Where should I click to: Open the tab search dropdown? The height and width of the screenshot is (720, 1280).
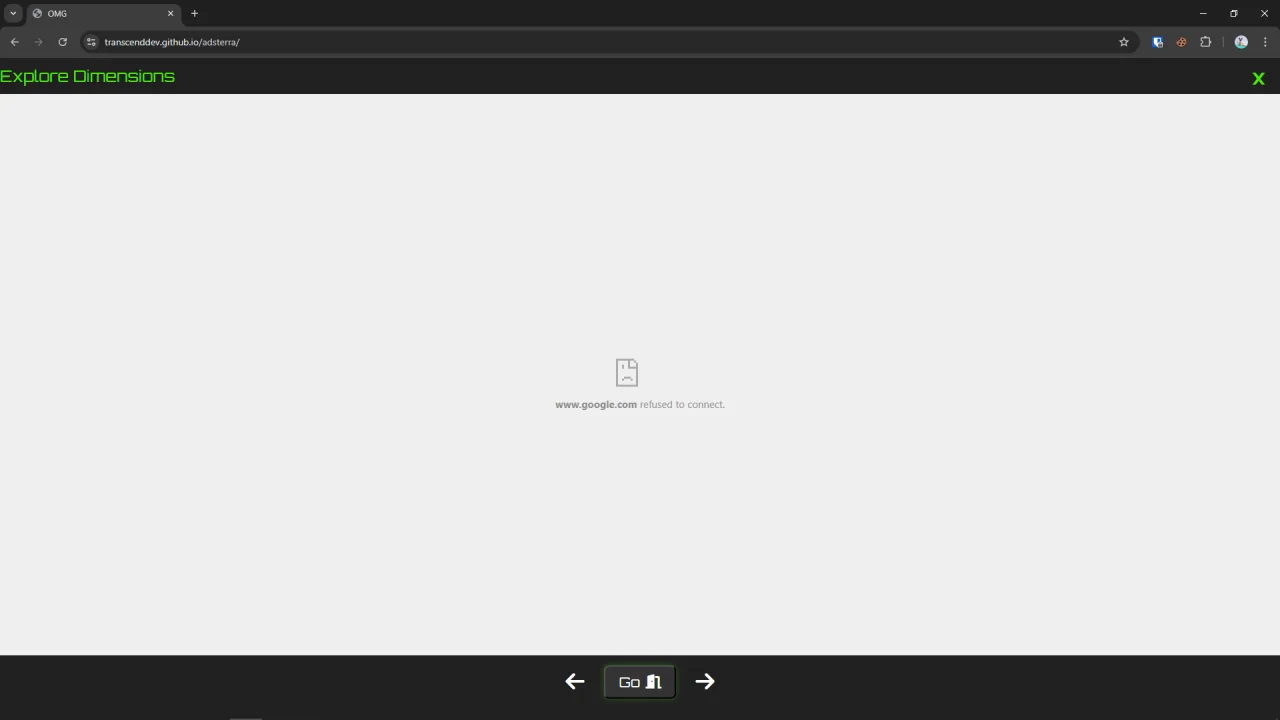pos(13,14)
